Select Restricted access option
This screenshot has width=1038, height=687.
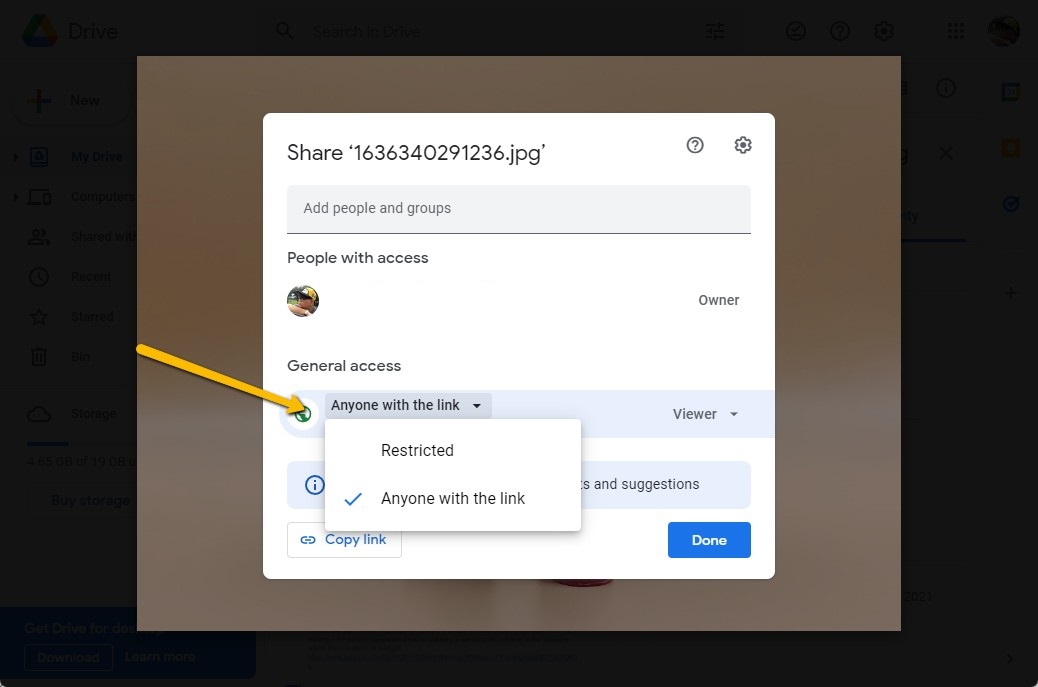(x=453, y=451)
